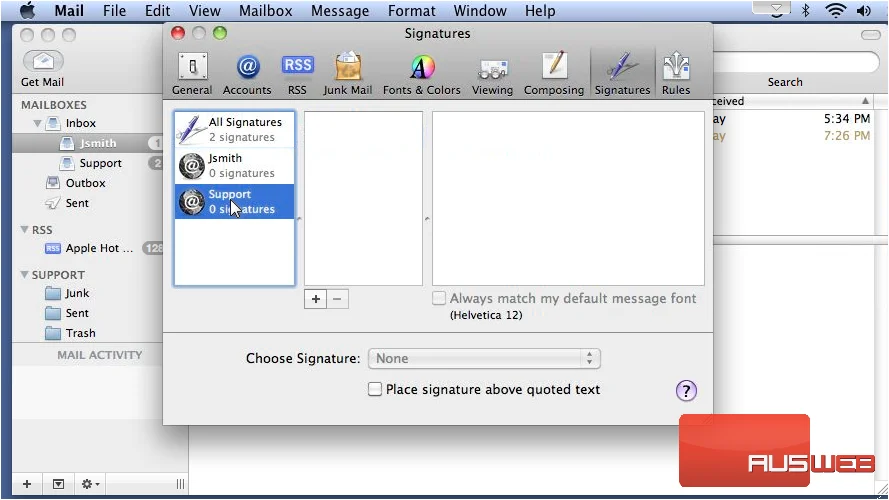The image size is (889, 500).
Task: Click the add mailbox plus icon
Action: 27,484
